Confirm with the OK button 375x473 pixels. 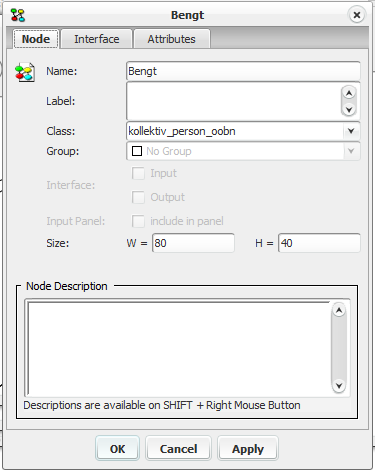point(117,448)
